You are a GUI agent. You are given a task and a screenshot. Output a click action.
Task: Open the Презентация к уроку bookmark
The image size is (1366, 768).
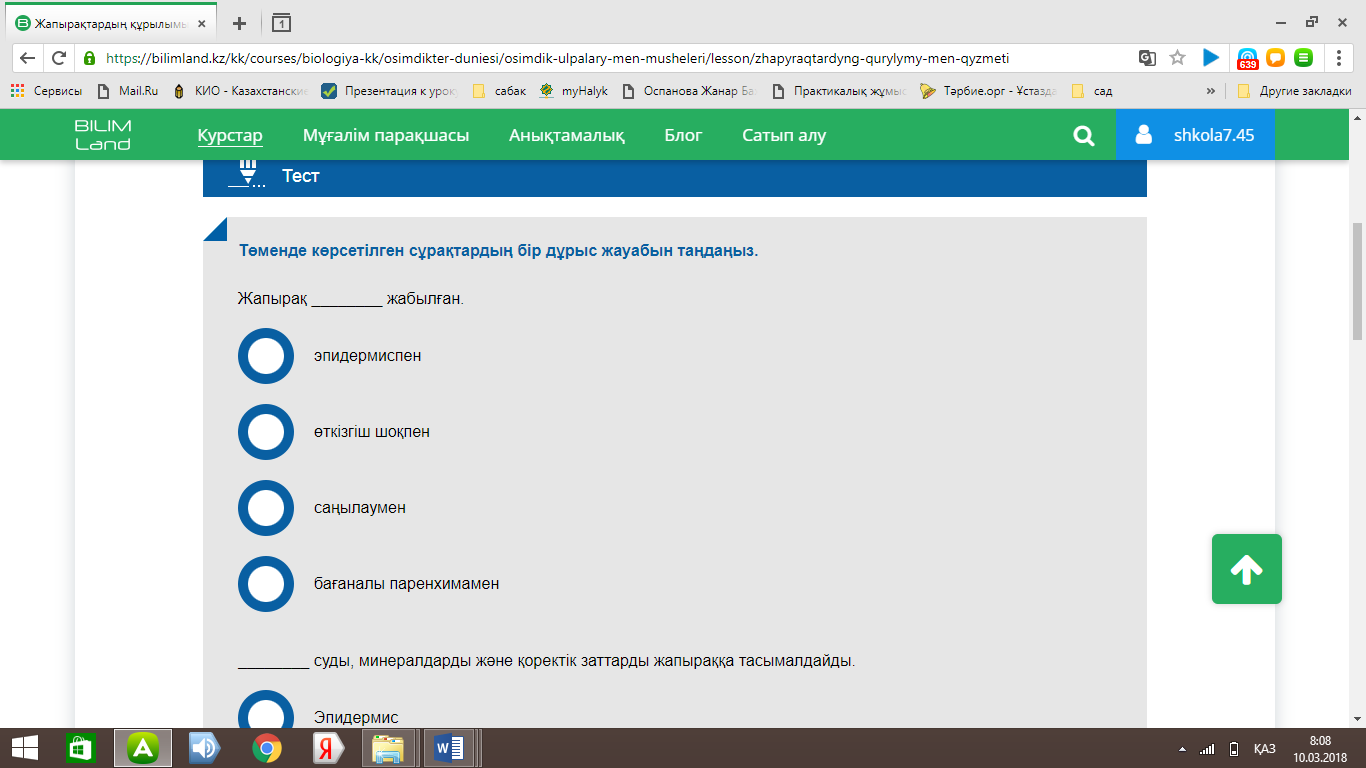[389, 91]
